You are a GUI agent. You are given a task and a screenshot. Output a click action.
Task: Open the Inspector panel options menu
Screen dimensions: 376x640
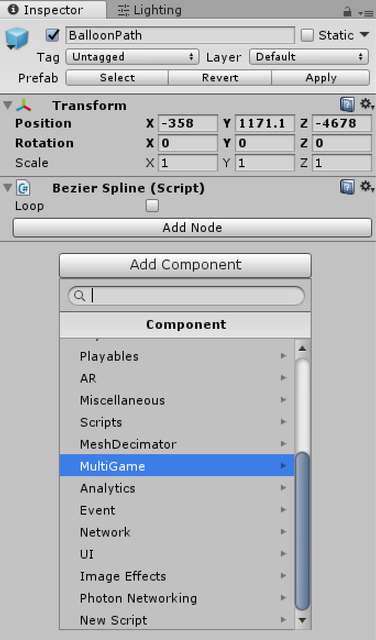(366, 12)
